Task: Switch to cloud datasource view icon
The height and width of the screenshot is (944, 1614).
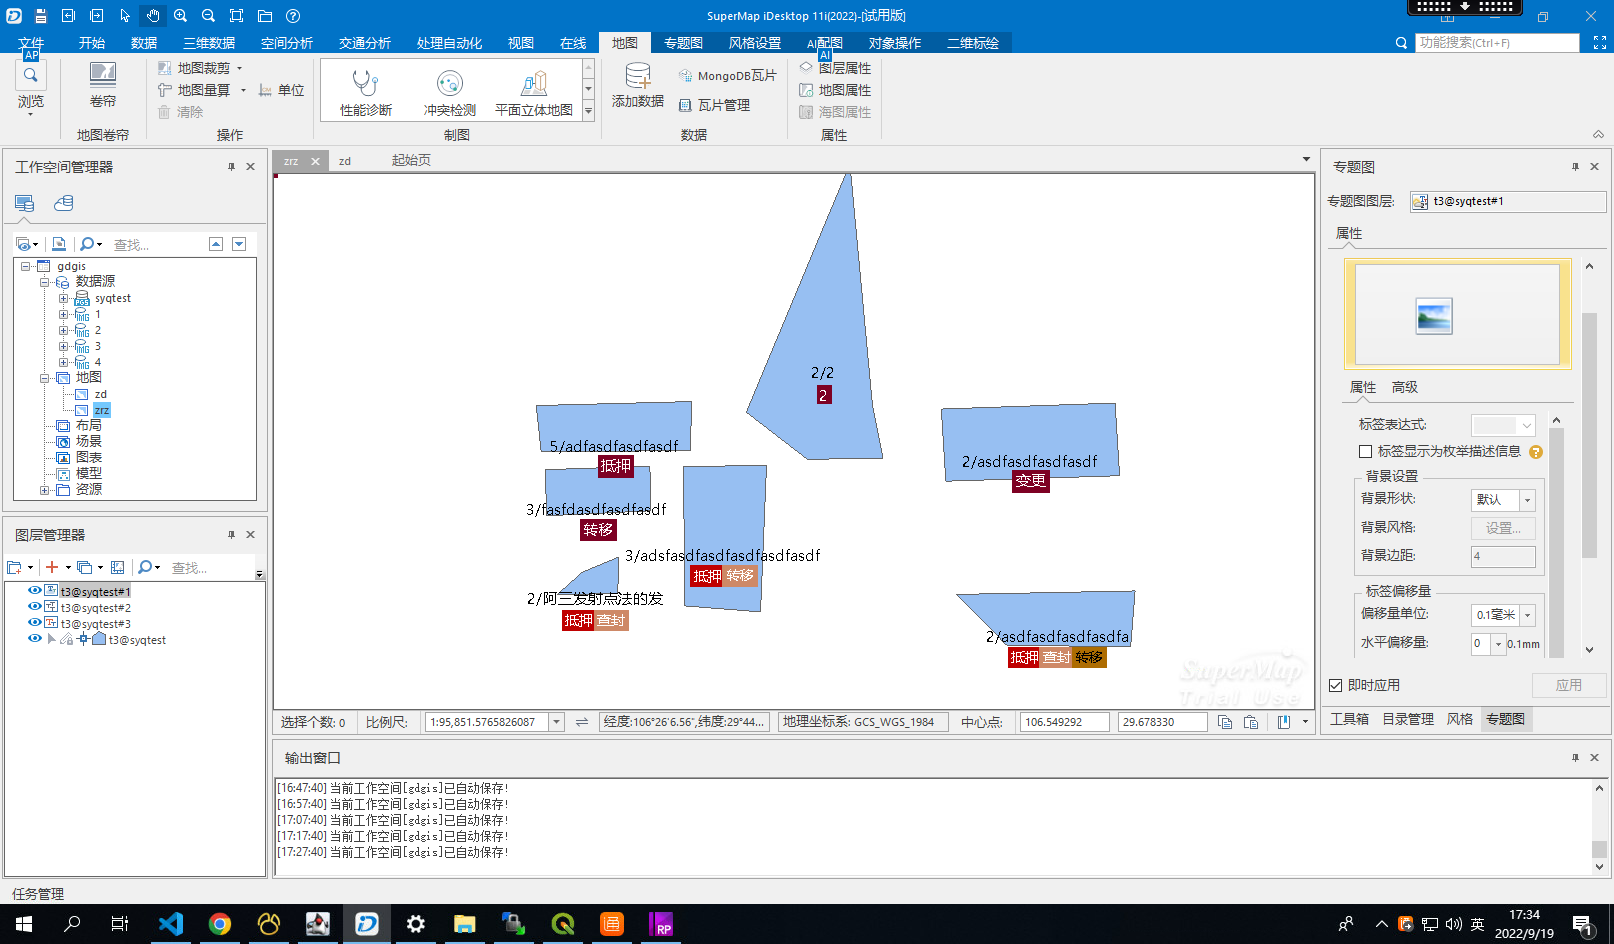Action: (63, 203)
